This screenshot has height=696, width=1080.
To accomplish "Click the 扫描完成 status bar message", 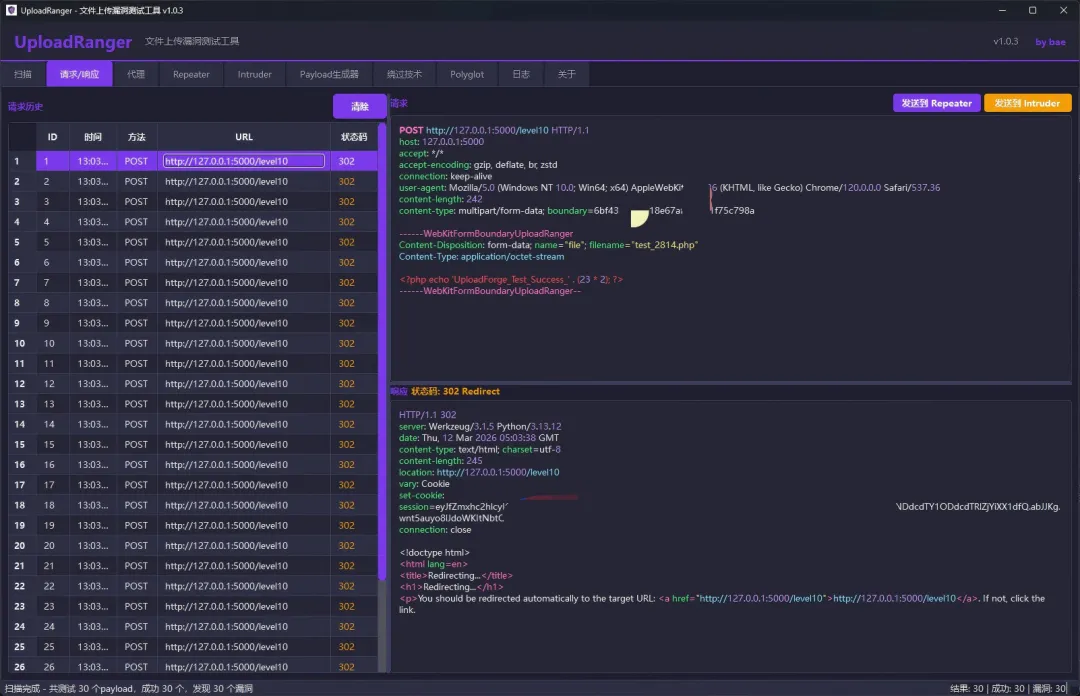I will 129,688.
